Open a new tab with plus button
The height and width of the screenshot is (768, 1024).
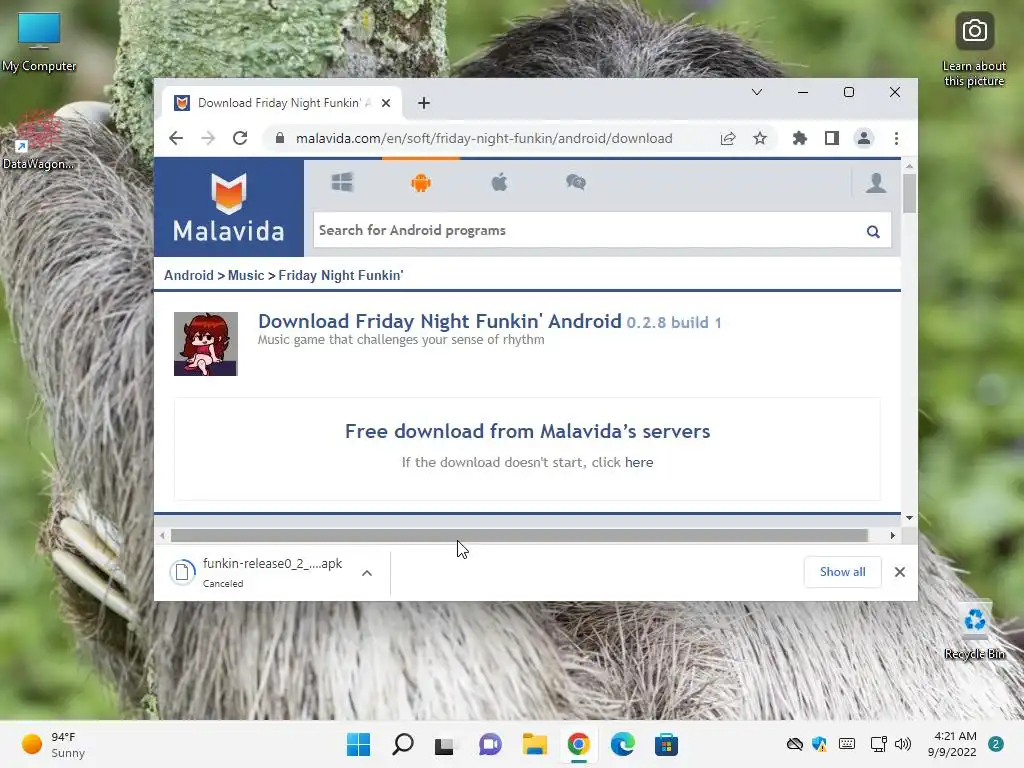tap(424, 103)
